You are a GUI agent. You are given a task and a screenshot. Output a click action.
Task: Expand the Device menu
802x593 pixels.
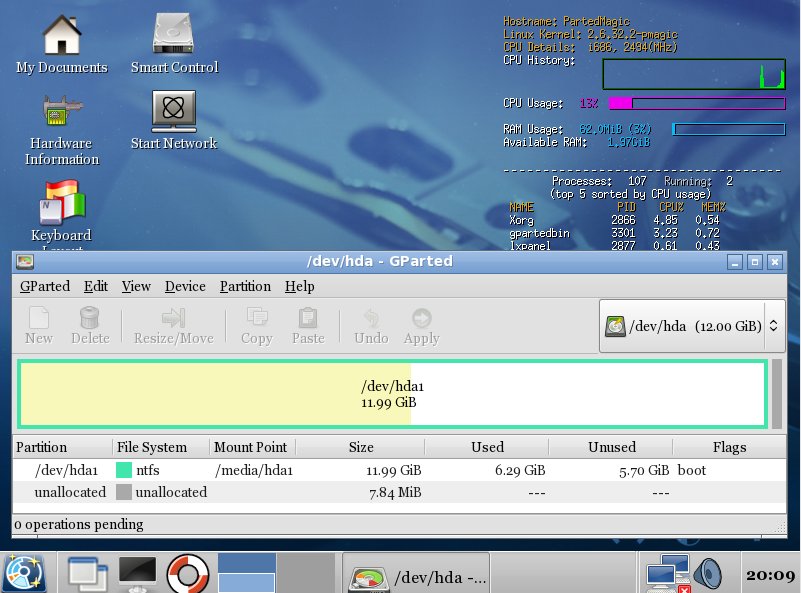(x=185, y=286)
